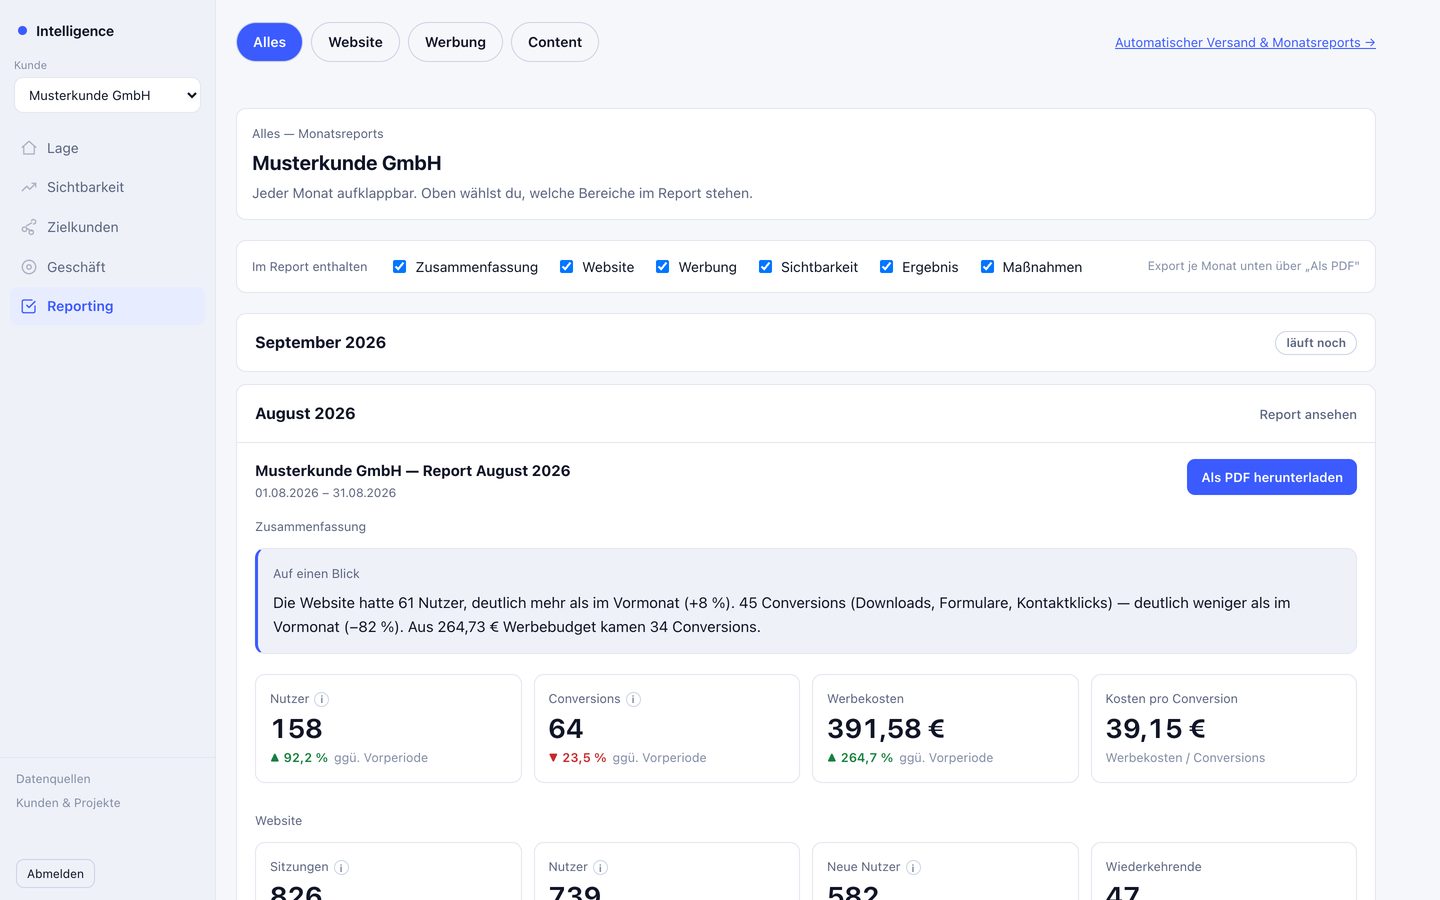Click the 23,5 % decline indicator
The width and height of the screenshot is (1440, 900).
pyautogui.click(x=577, y=758)
